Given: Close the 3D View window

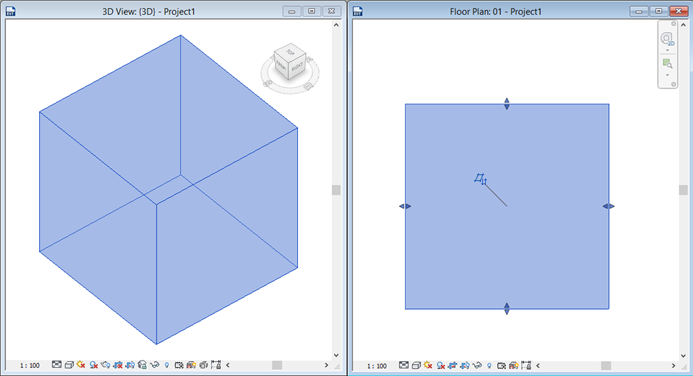Looking at the screenshot, I should tap(331, 11).
